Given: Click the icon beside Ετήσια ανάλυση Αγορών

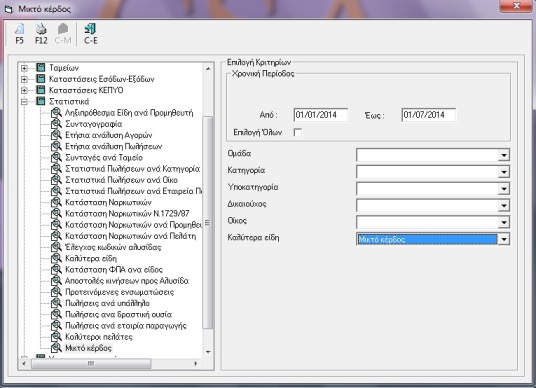Looking at the screenshot, I should pos(56,135).
